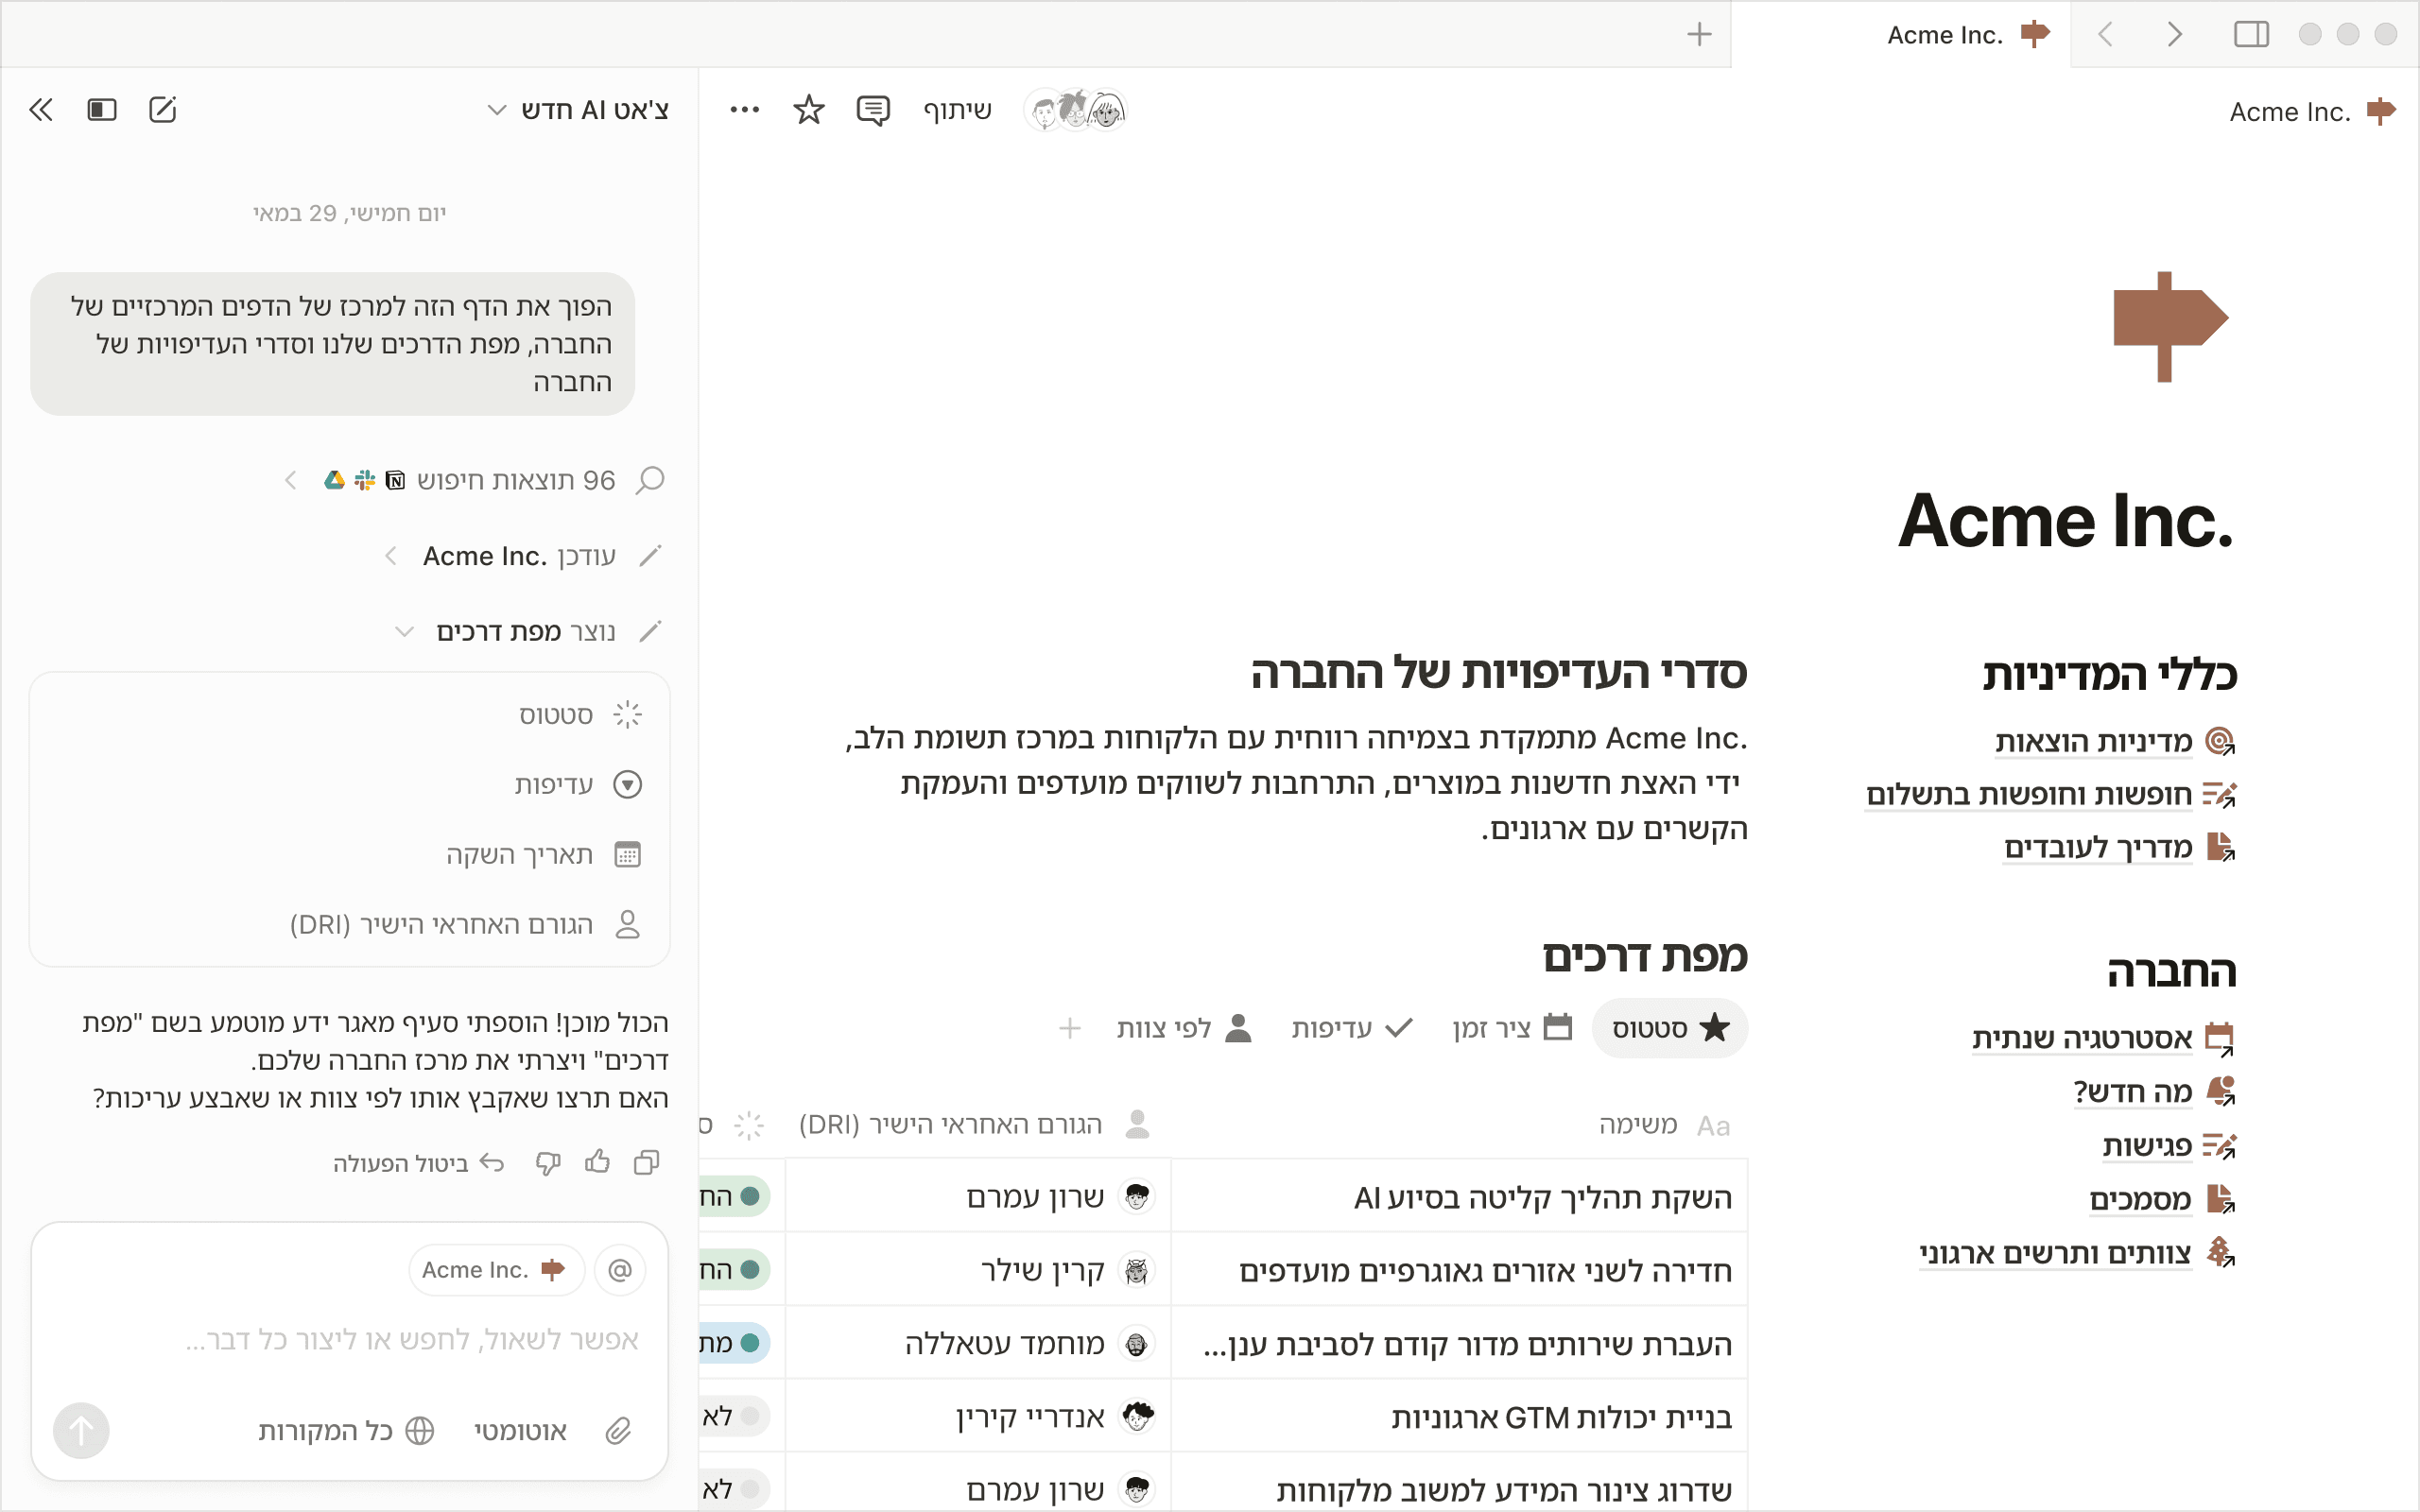The image size is (2420, 1512).
Task: Toggle the chat panel view mode icon
Action: 102,110
